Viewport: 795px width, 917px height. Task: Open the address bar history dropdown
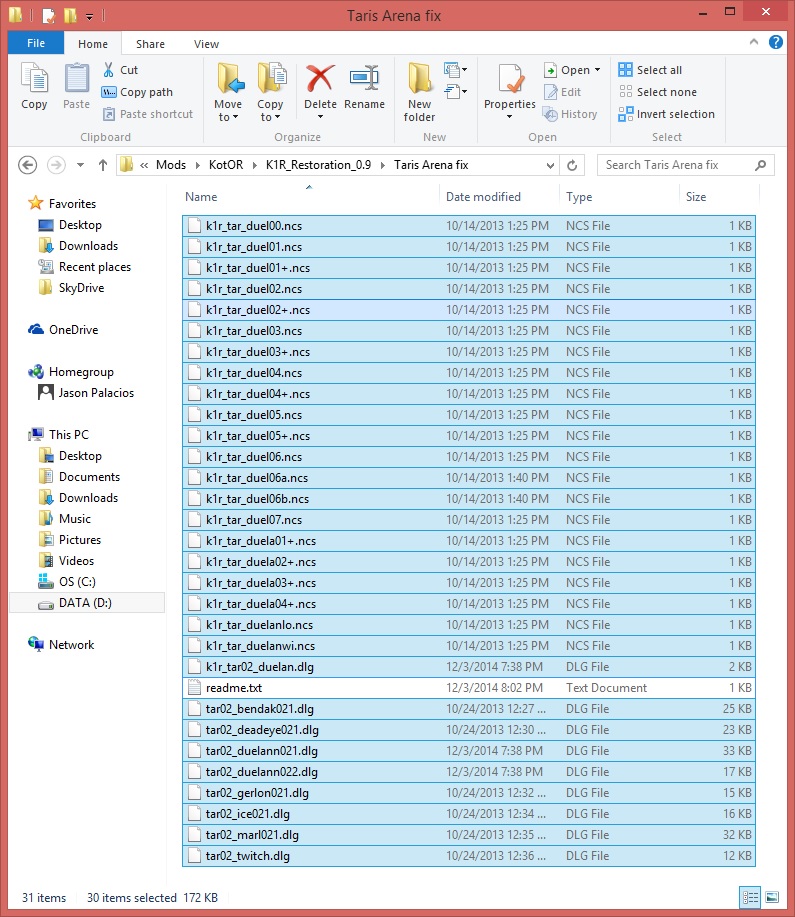pos(550,166)
